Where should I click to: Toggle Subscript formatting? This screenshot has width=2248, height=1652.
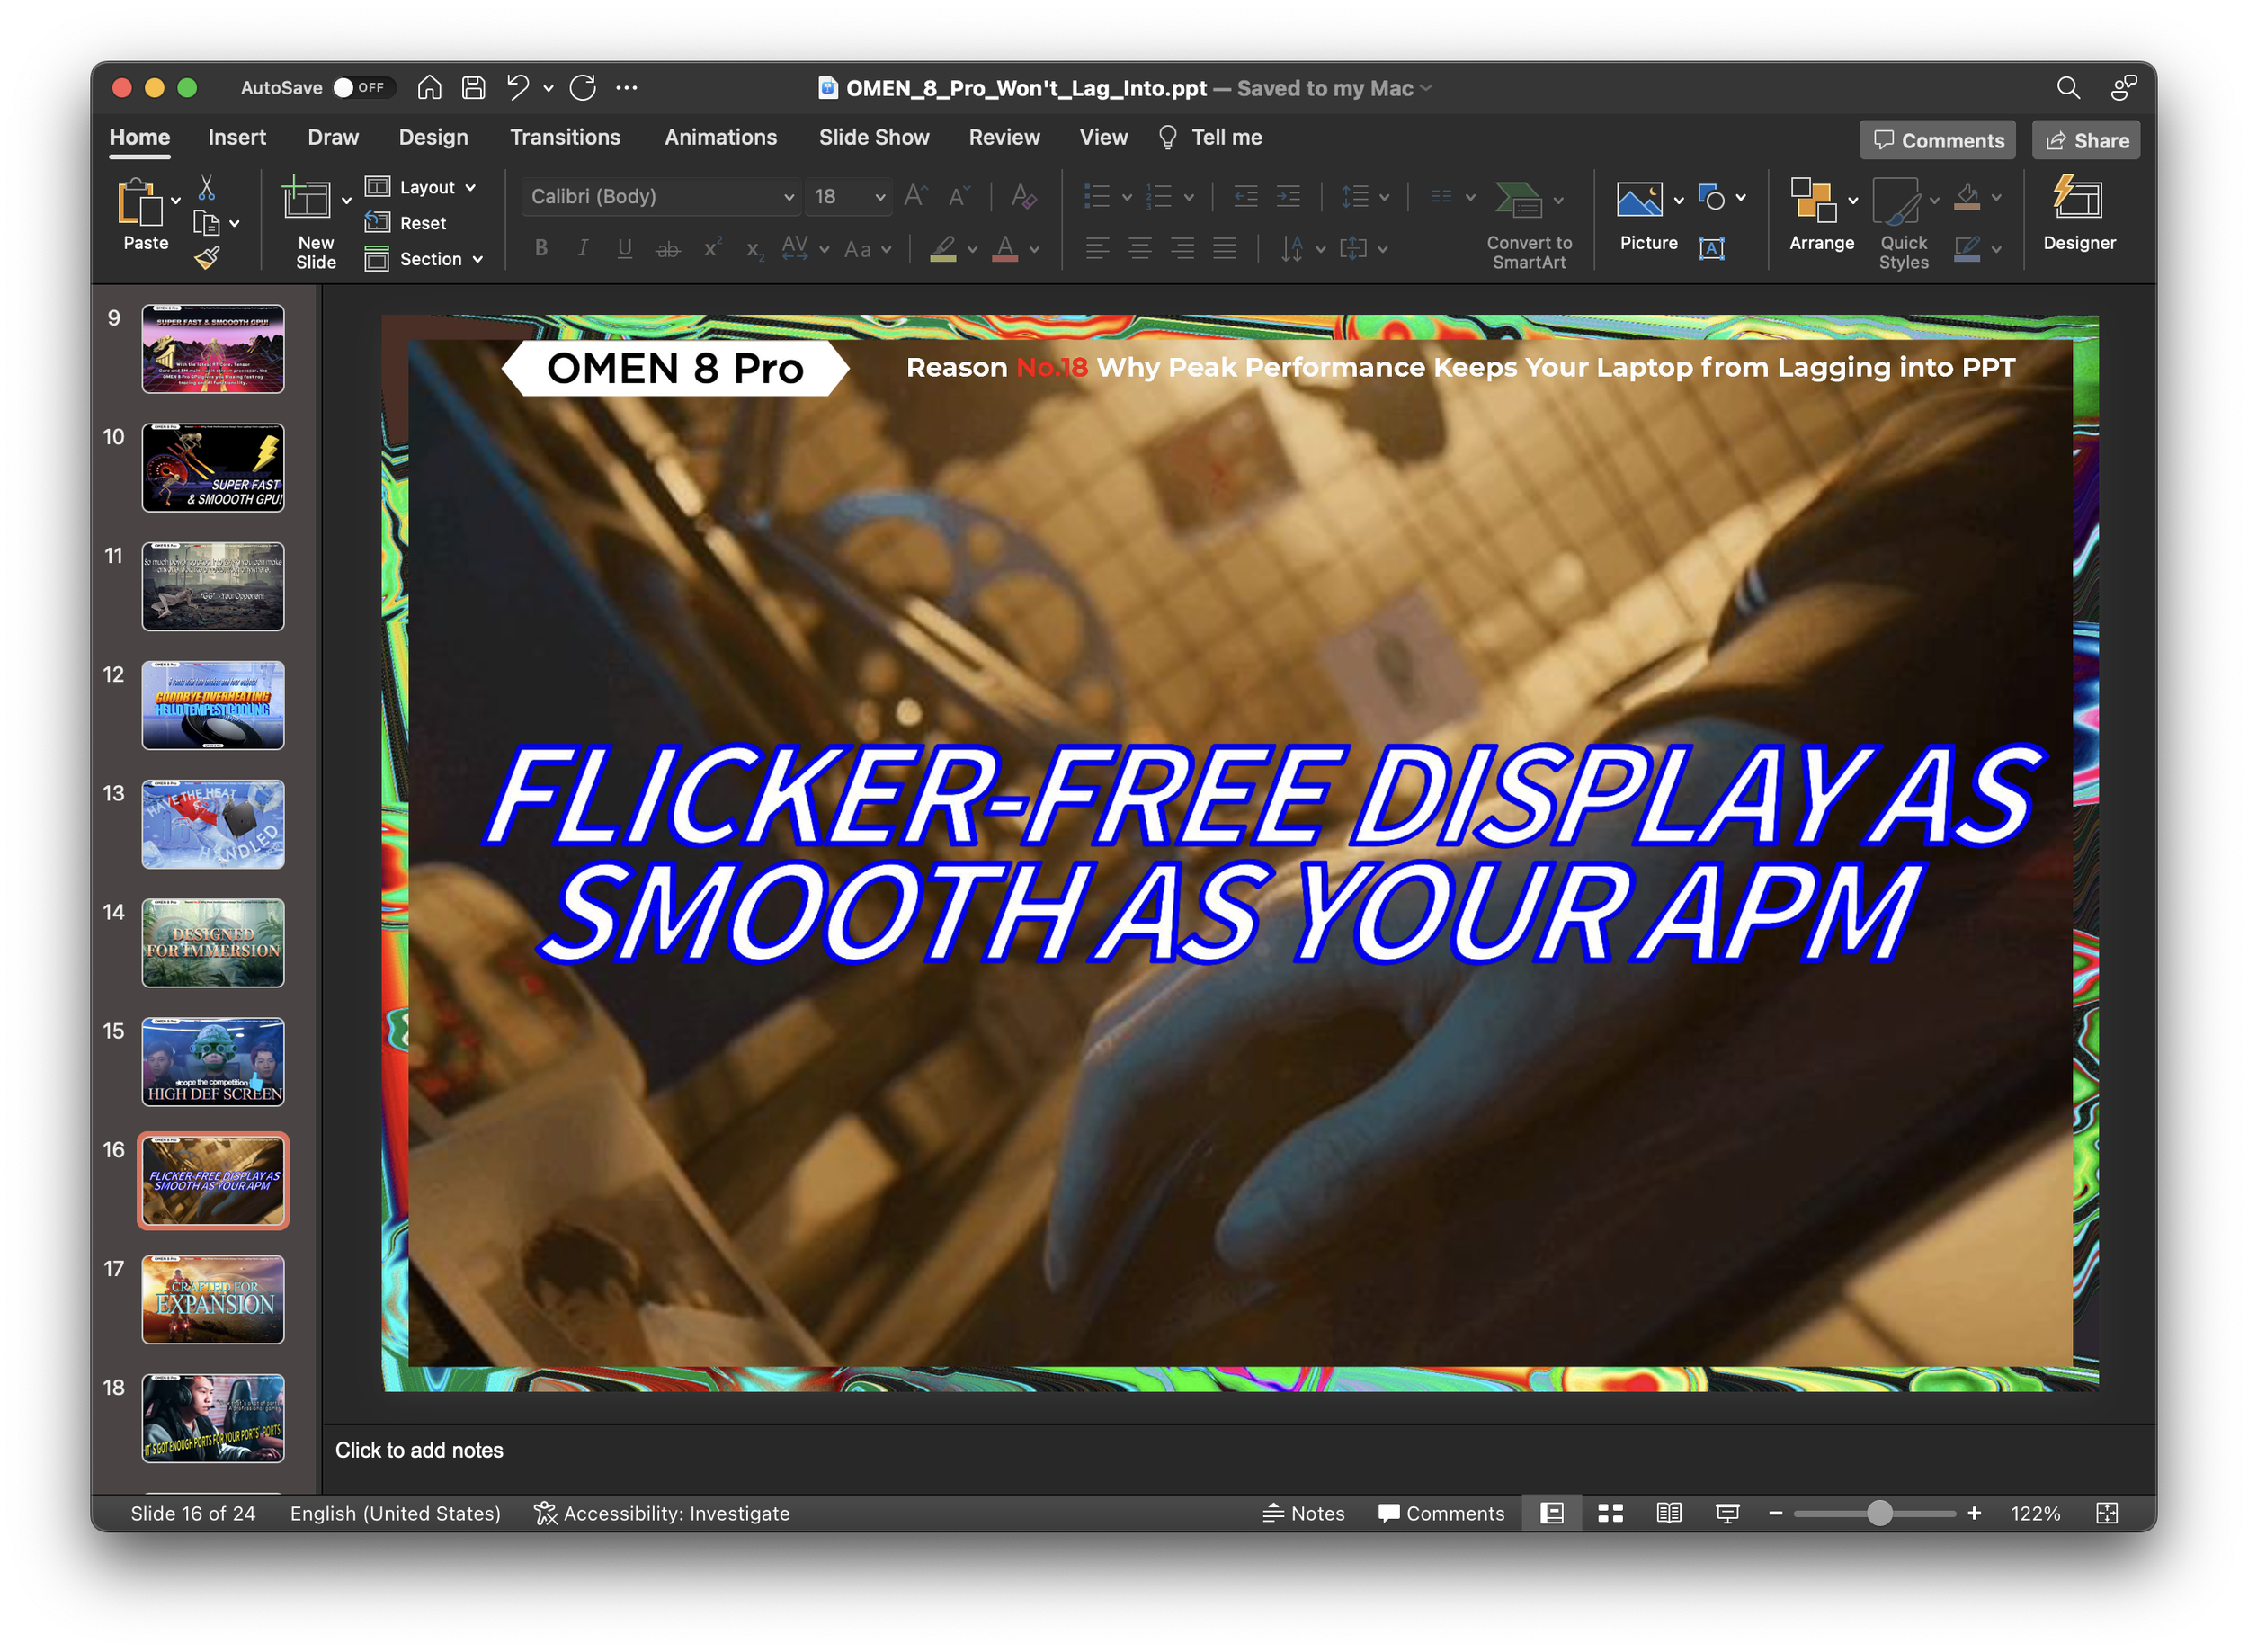pos(755,250)
